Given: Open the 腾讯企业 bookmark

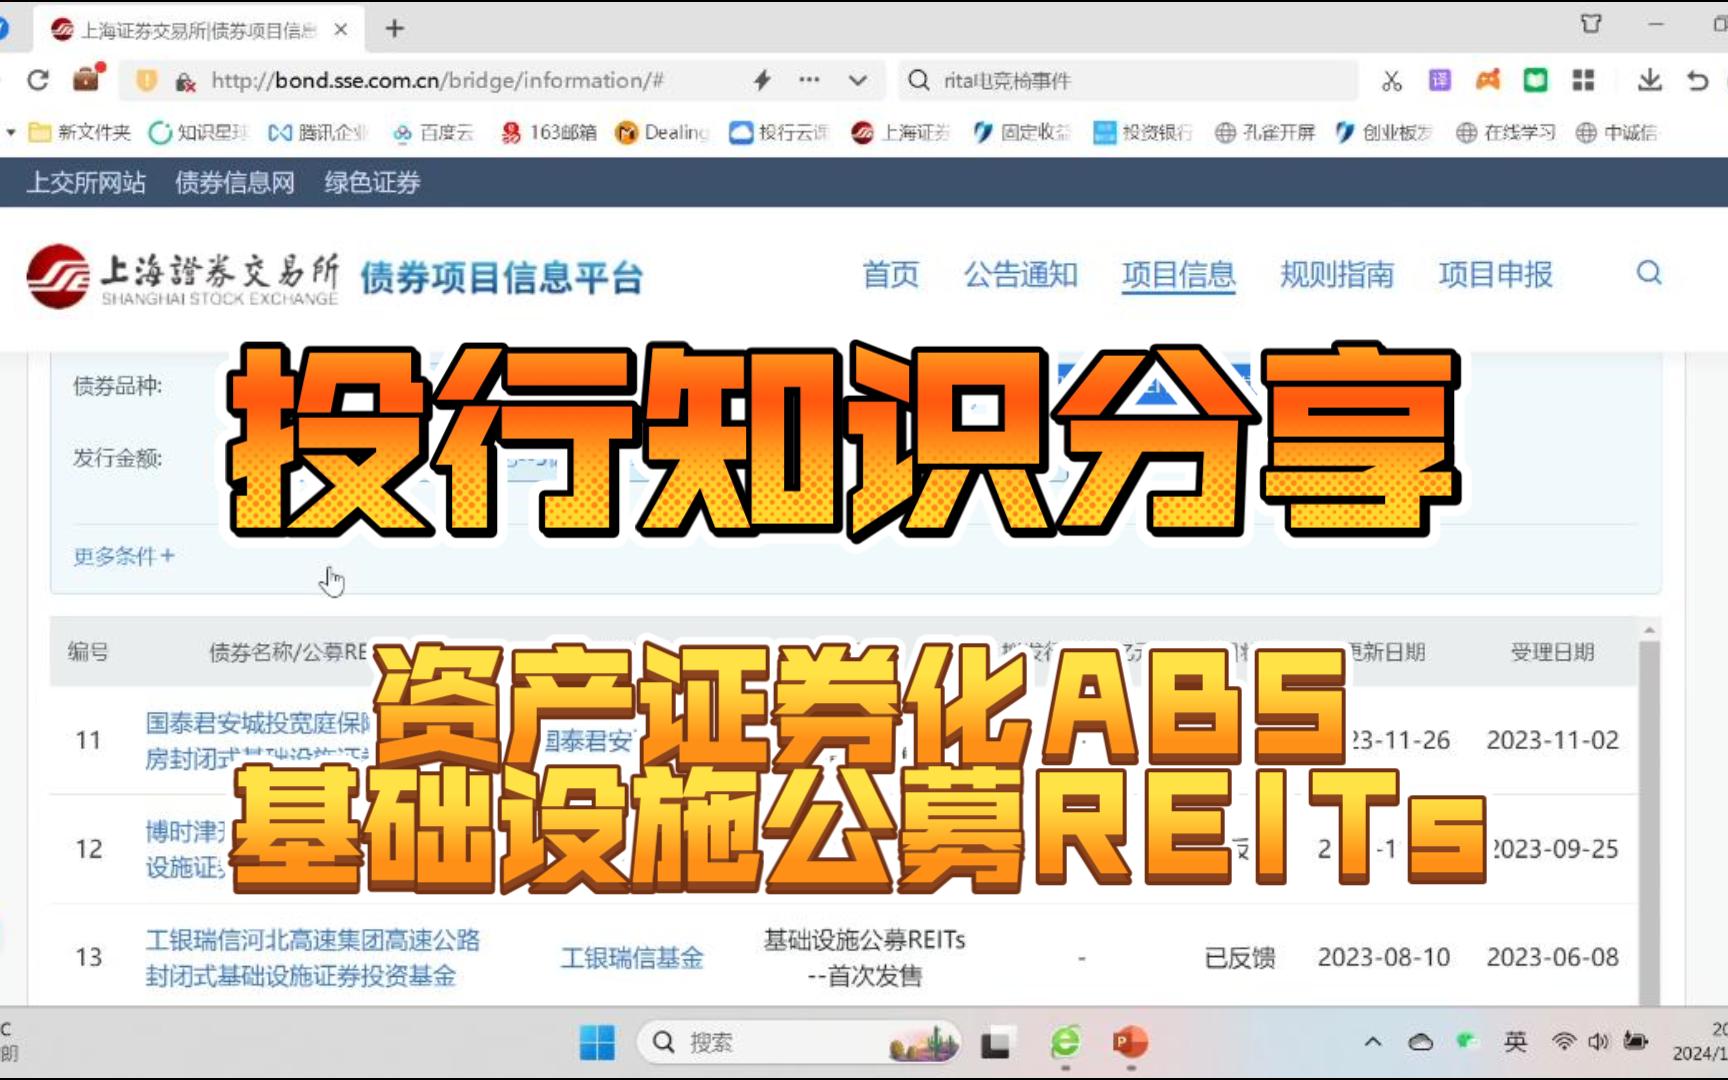Looking at the screenshot, I should click(x=318, y=132).
